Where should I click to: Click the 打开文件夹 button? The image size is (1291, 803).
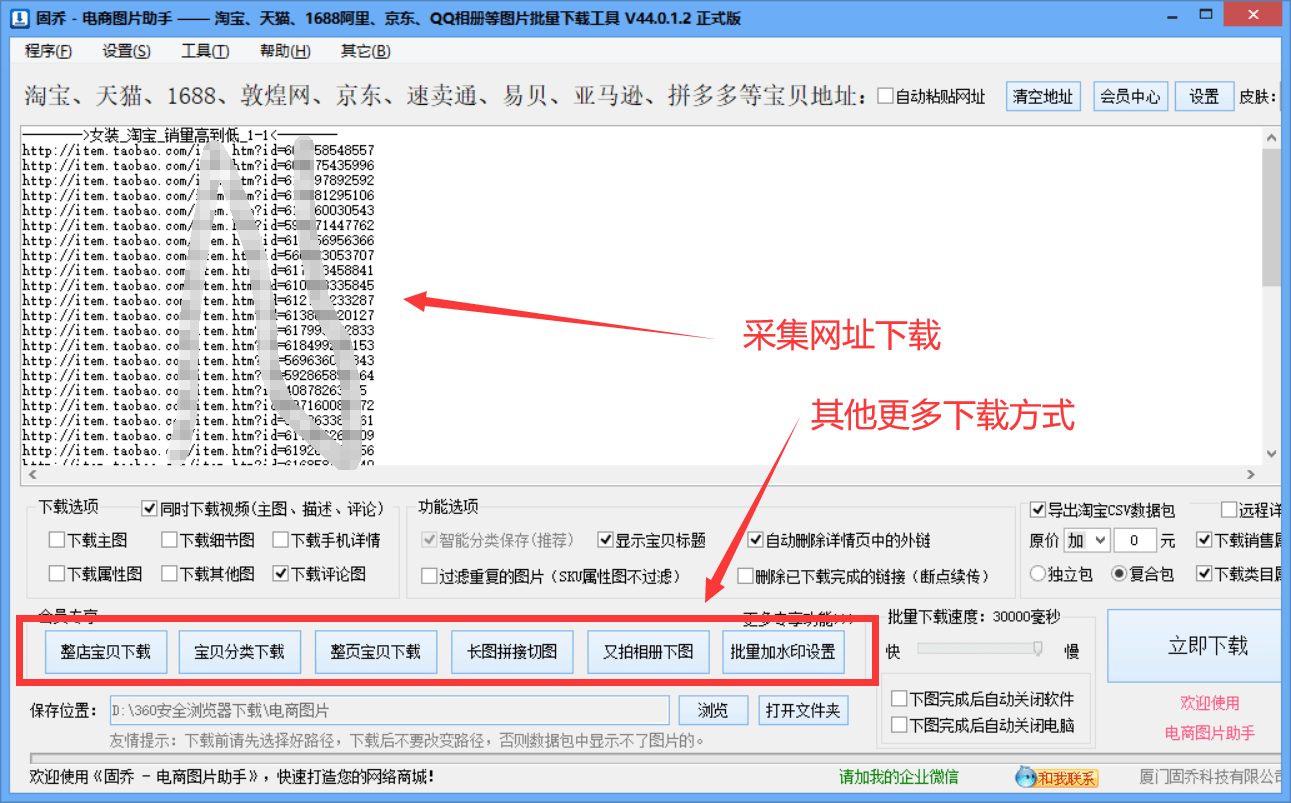click(801, 710)
